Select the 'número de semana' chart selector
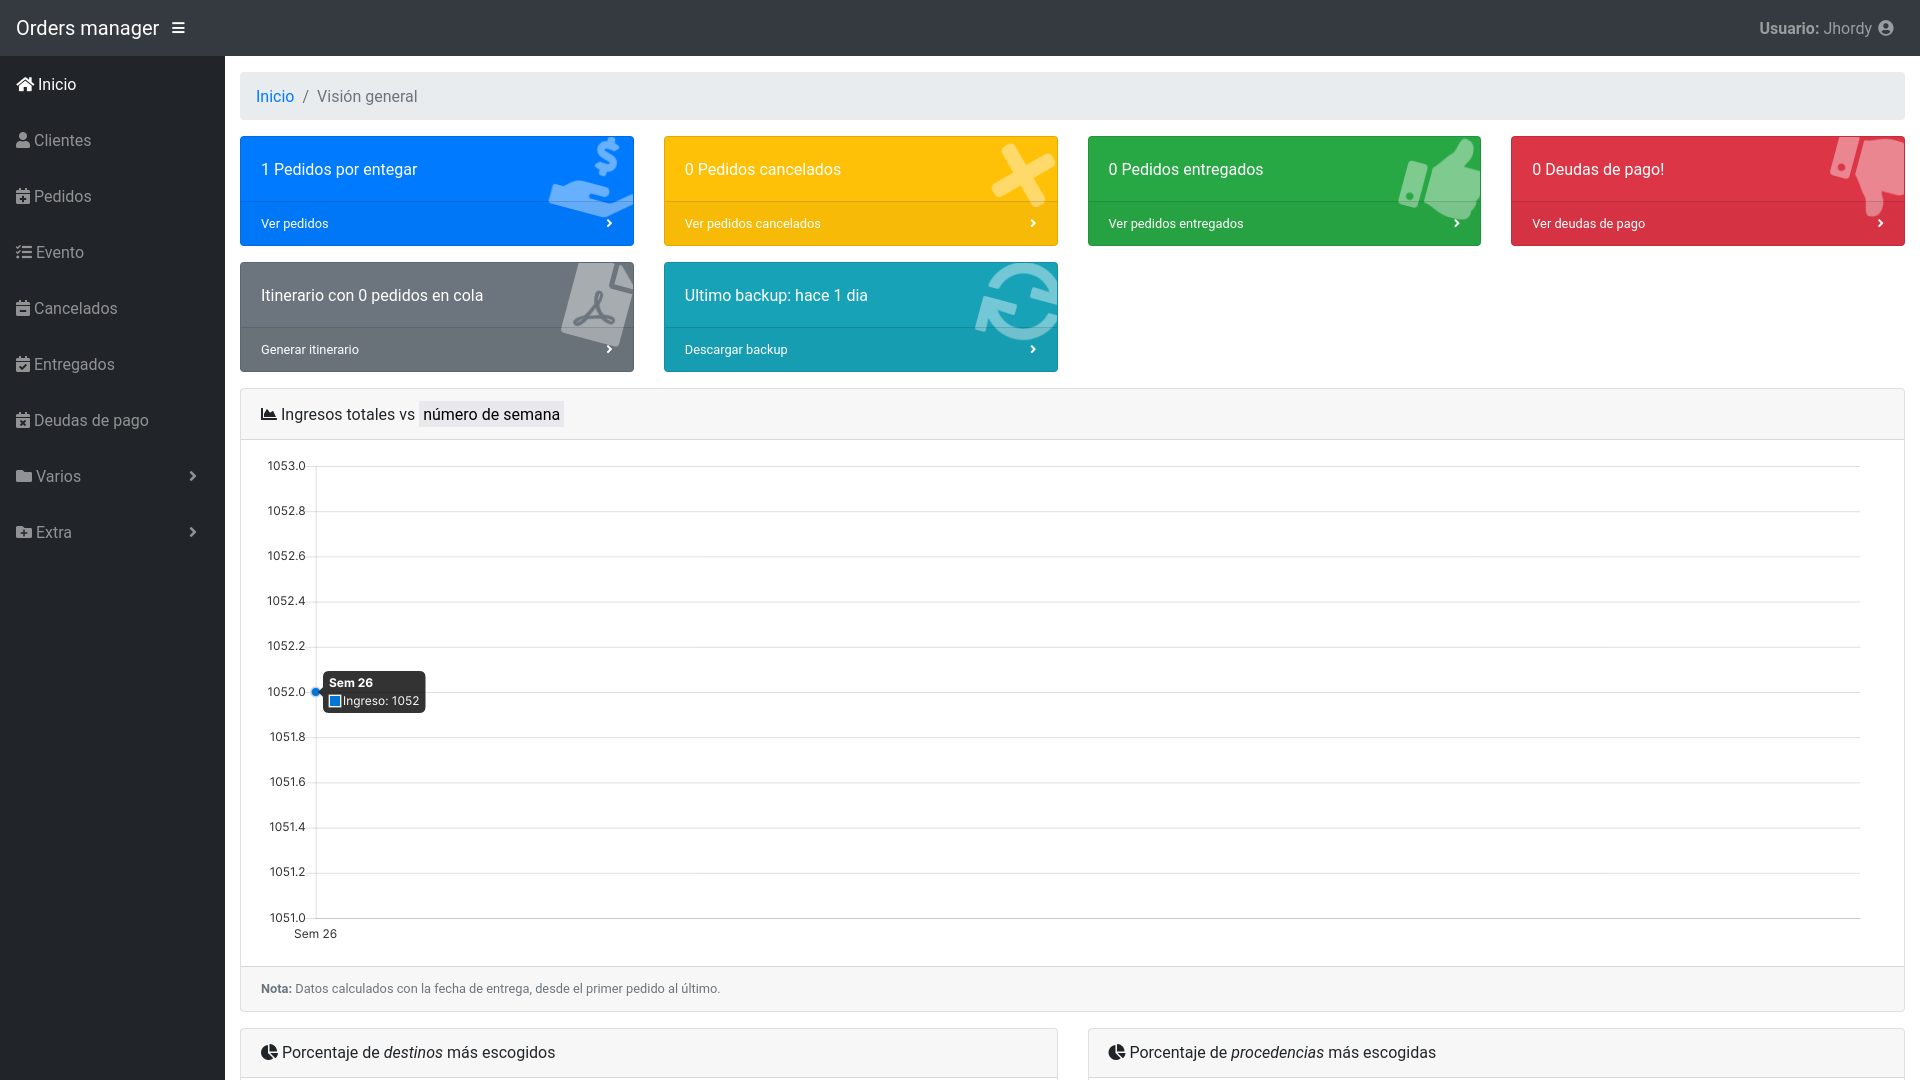The image size is (1920, 1080). (x=491, y=414)
